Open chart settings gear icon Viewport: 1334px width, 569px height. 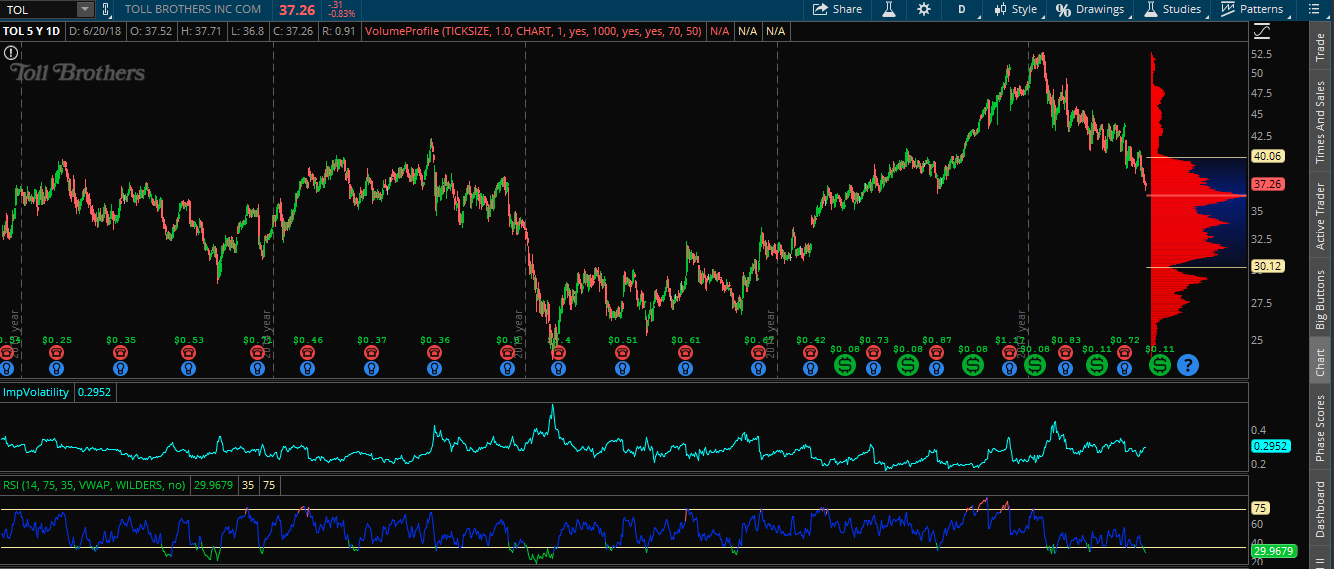click(x=924, y=9)
